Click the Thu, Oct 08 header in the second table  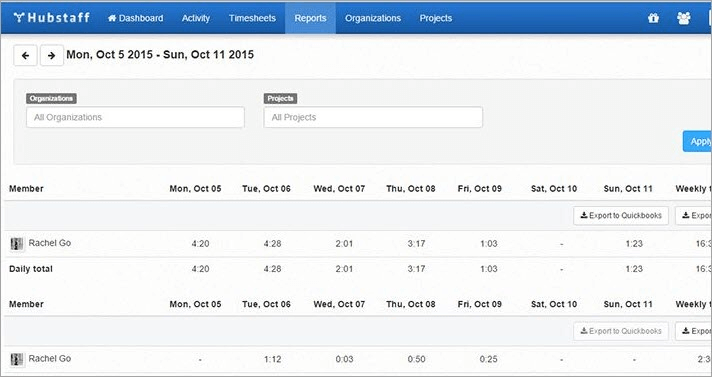coord(410,304)
